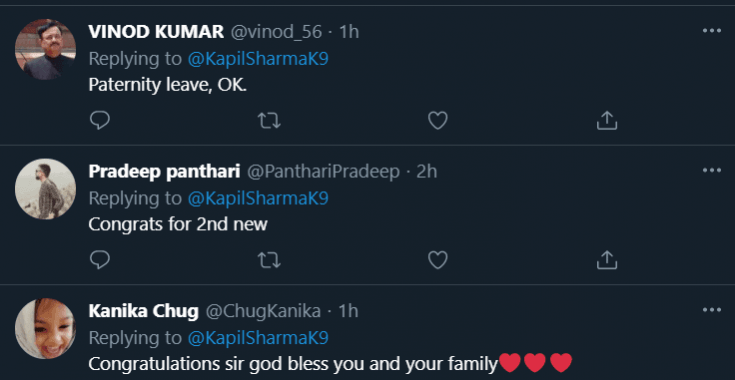
Task: Open more options for Pradeep panthari's tweet
Action: 712,170
